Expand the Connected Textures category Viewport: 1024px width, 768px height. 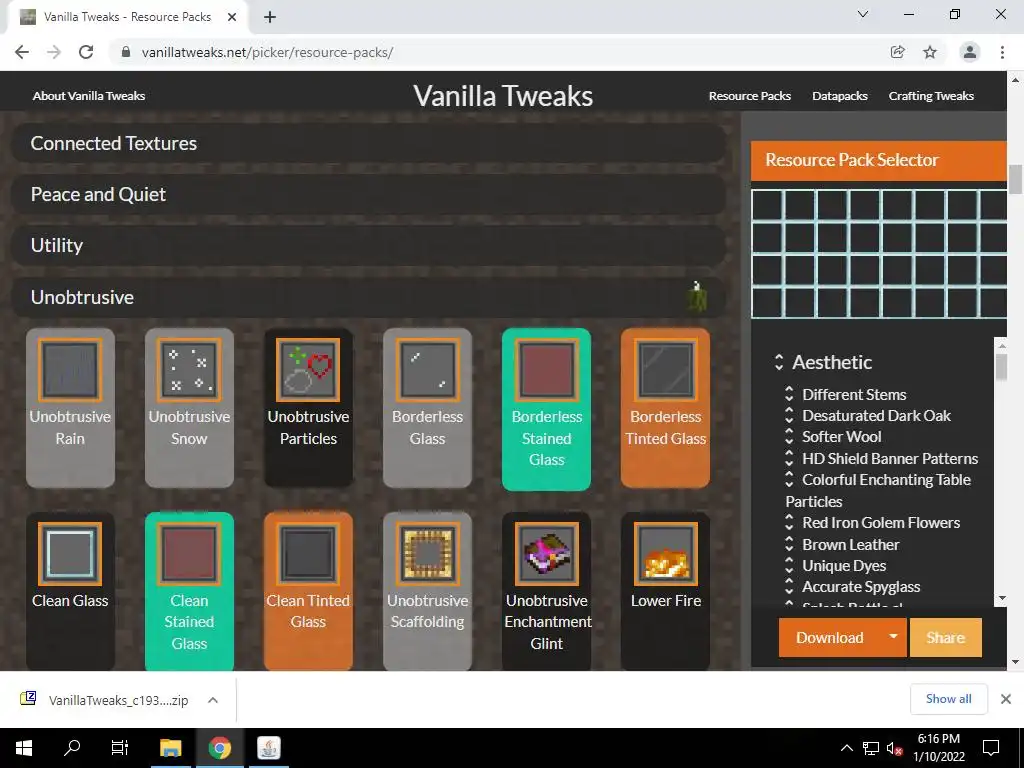368,143
